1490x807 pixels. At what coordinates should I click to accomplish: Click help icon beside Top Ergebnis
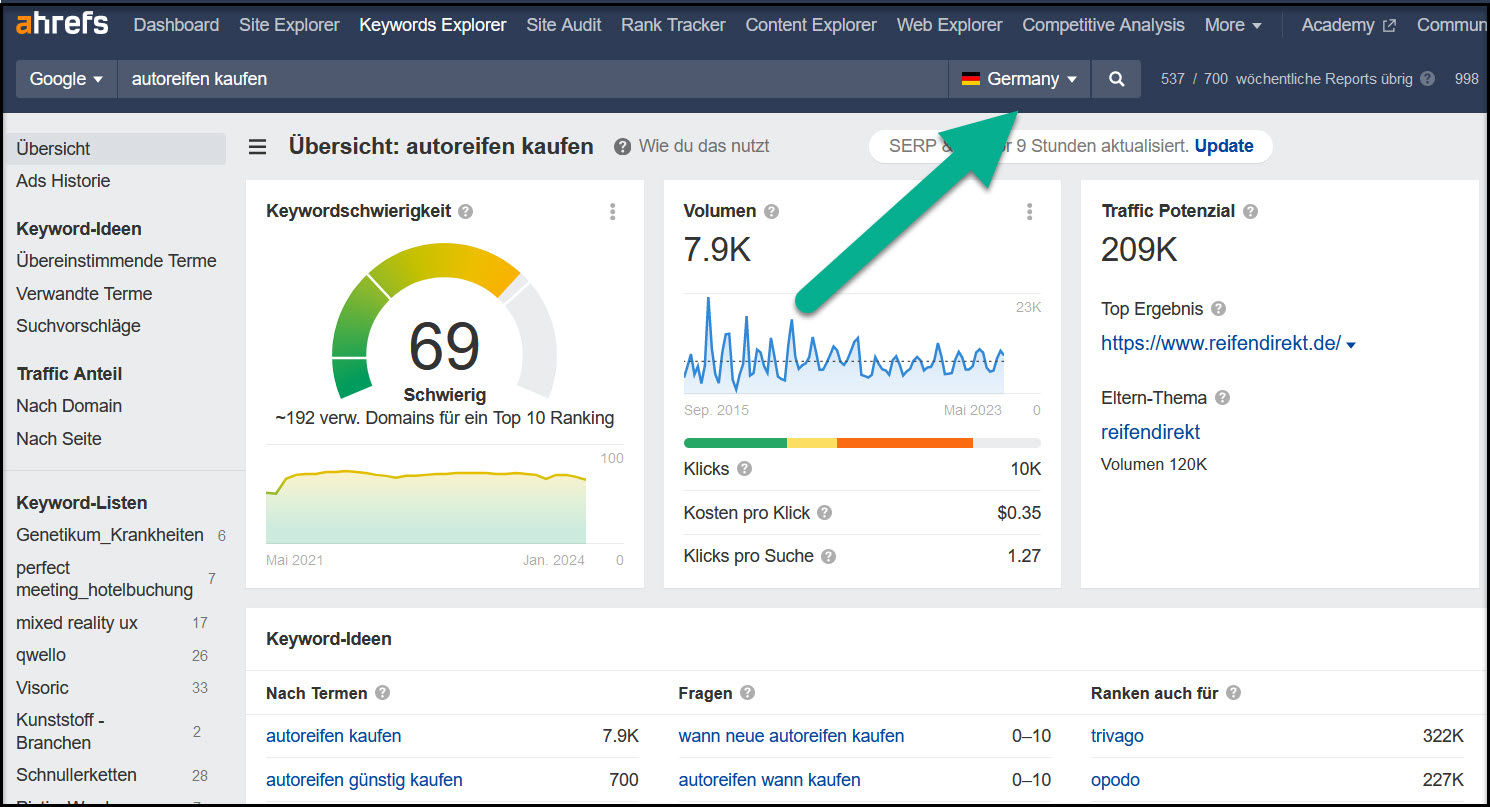point(1218,309)
